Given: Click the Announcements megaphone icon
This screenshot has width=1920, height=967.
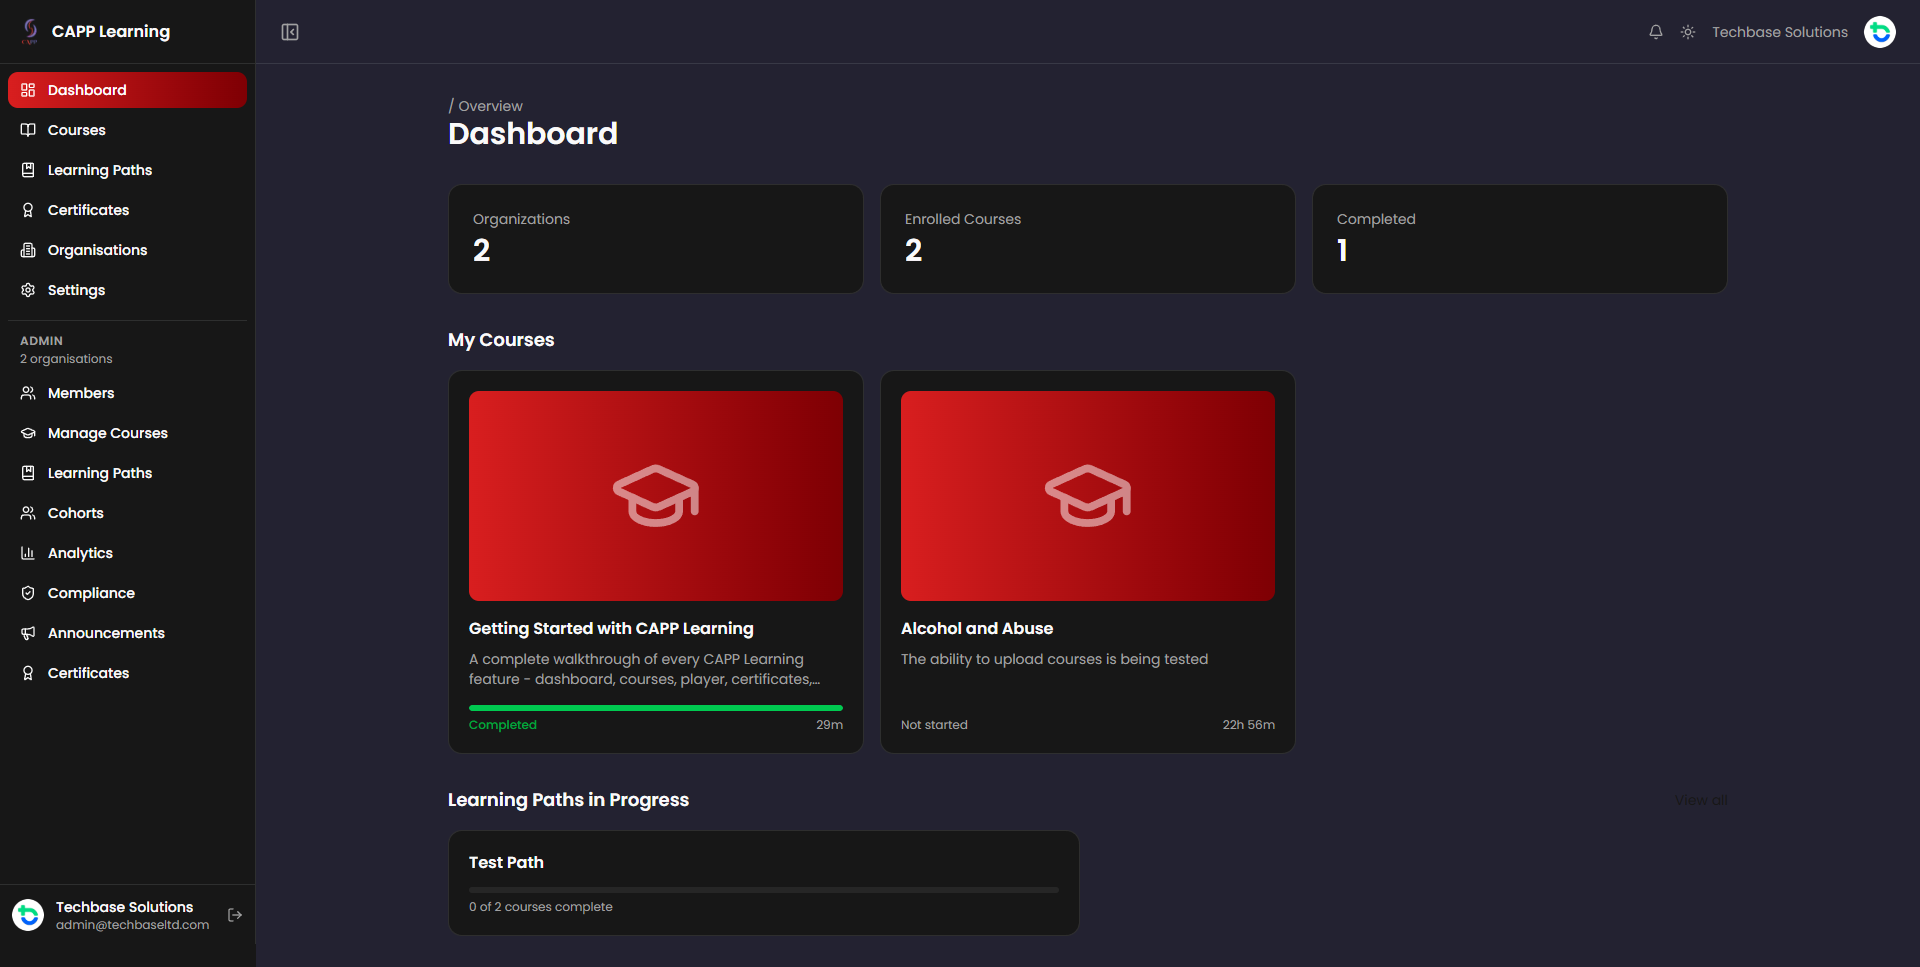Looking at the screenshot, I should coord(28,633).
